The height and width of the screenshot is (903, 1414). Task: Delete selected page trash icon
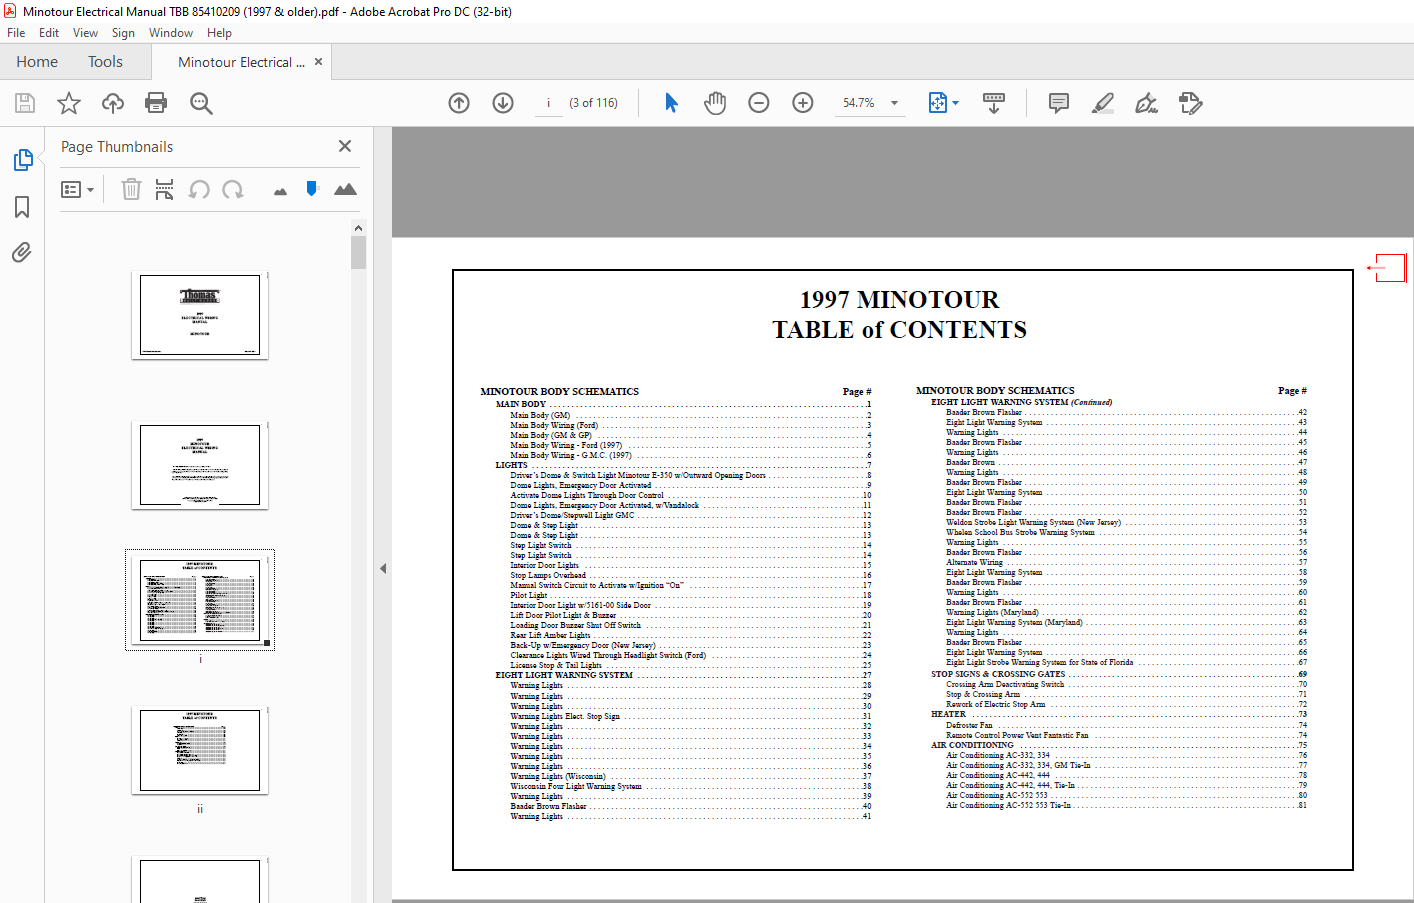pos(131,189)
